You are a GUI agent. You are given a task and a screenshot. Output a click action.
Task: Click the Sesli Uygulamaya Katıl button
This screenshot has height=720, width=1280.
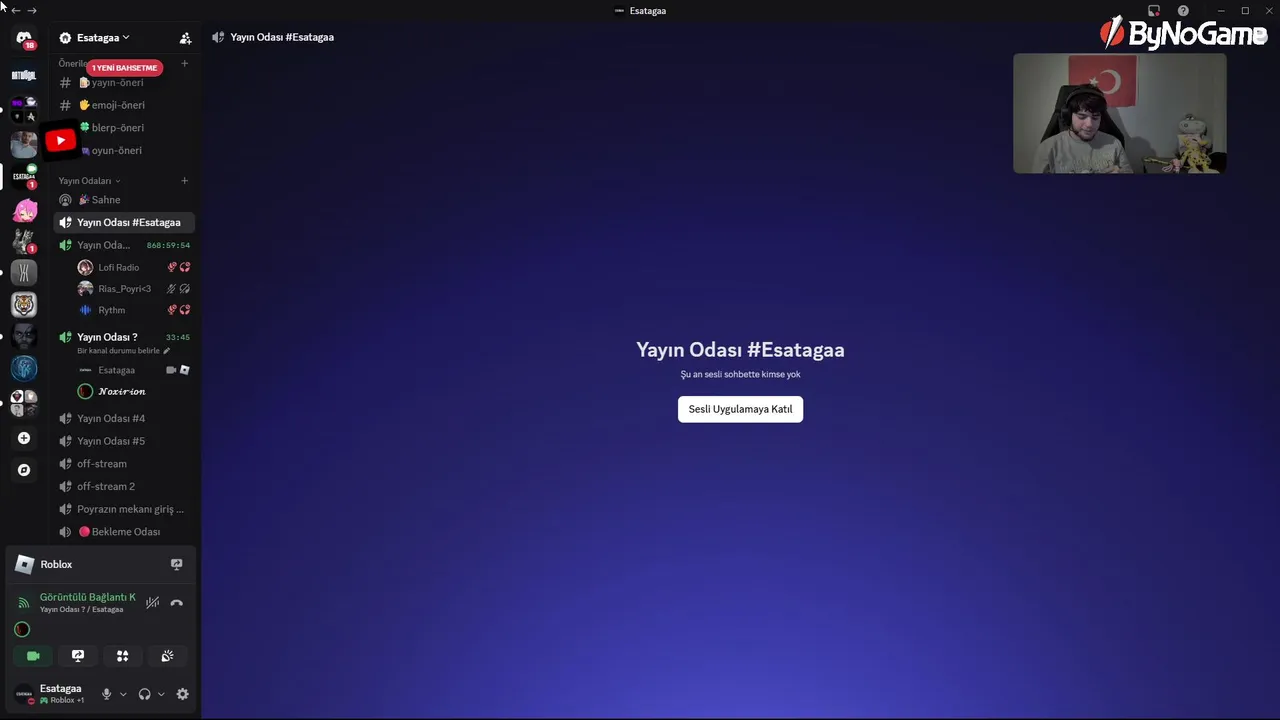tap(740, 409)
